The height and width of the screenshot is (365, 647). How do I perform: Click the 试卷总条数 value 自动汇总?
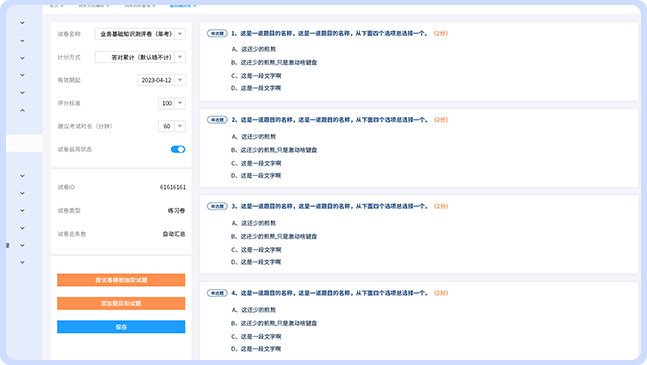pos(174,234)
